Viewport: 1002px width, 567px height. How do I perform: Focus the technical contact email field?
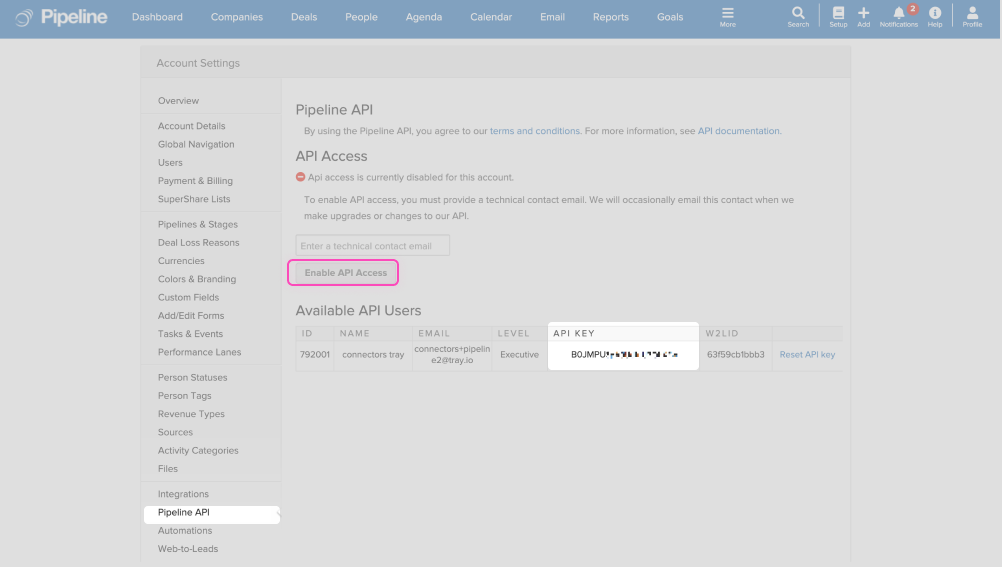click(x=372, y=246)
